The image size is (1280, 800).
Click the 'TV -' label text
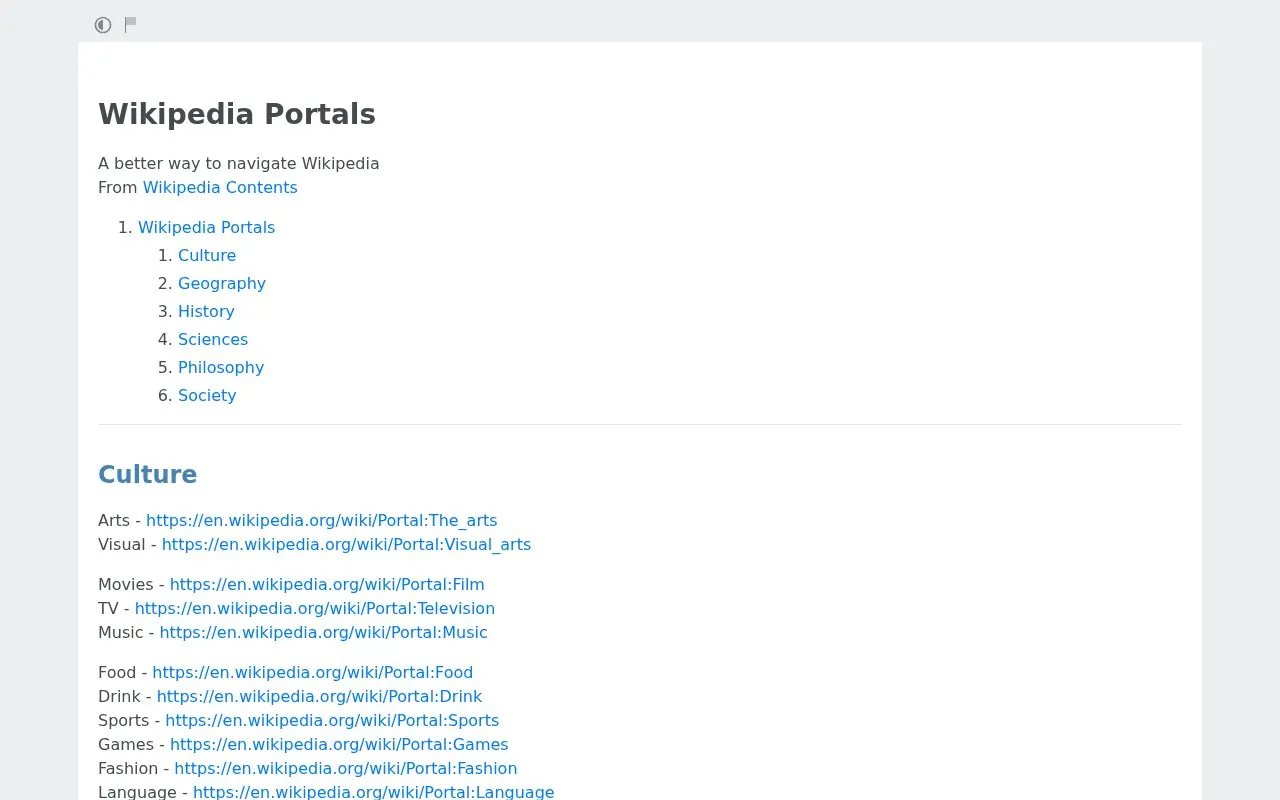(x=114, y=608)
